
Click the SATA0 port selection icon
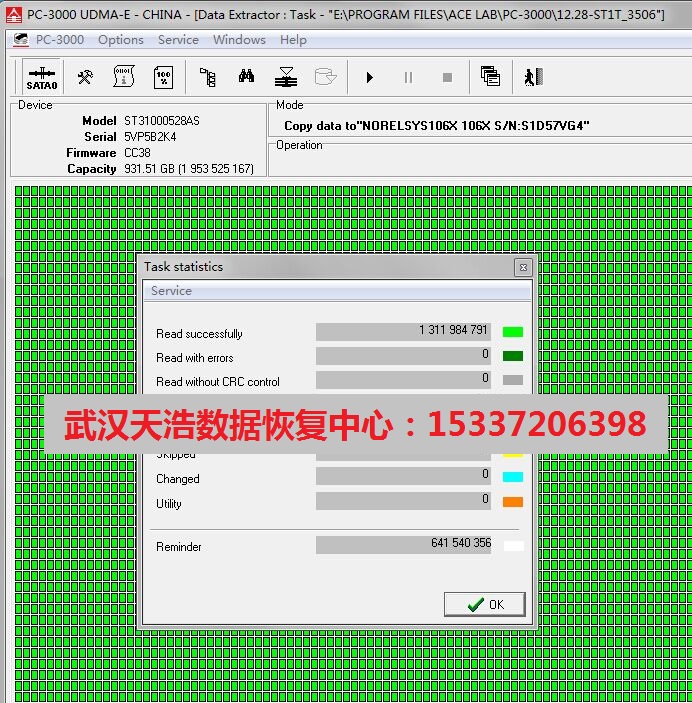(42, 77)
